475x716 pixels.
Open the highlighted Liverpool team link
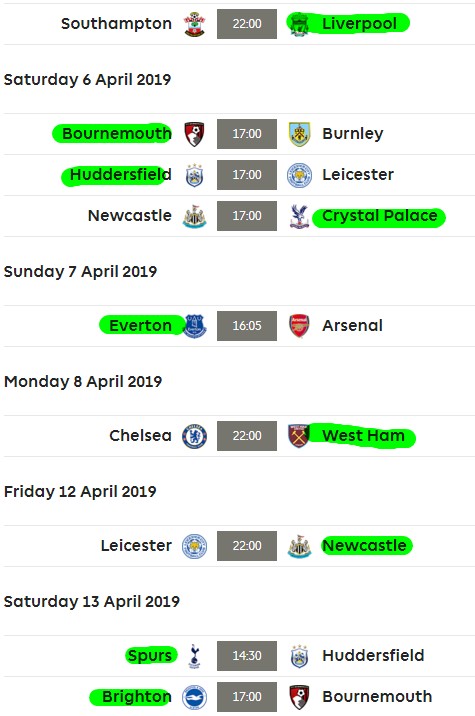(359, 24)
